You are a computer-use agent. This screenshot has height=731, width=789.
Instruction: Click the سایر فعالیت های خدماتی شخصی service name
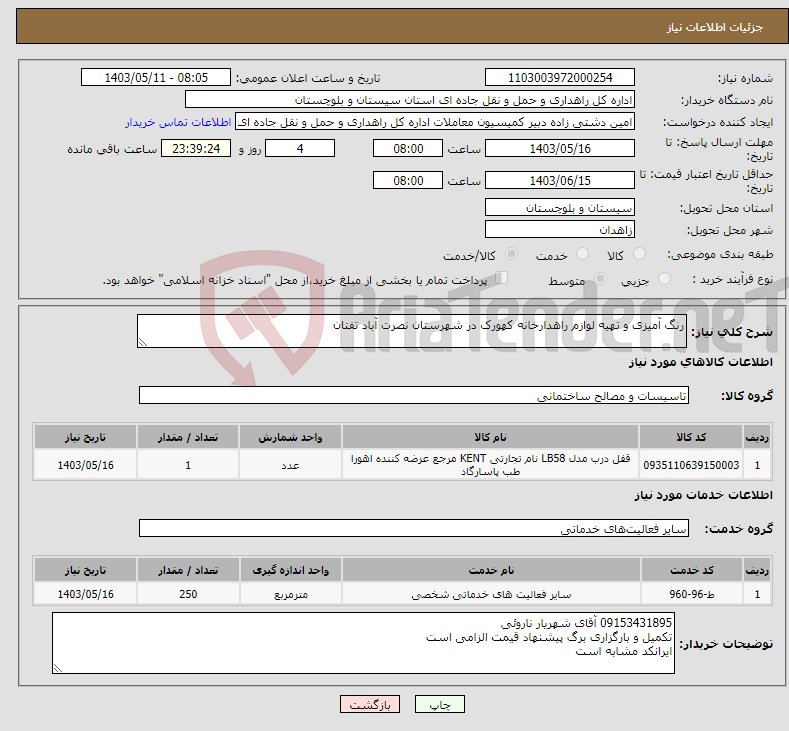[491, 594]
